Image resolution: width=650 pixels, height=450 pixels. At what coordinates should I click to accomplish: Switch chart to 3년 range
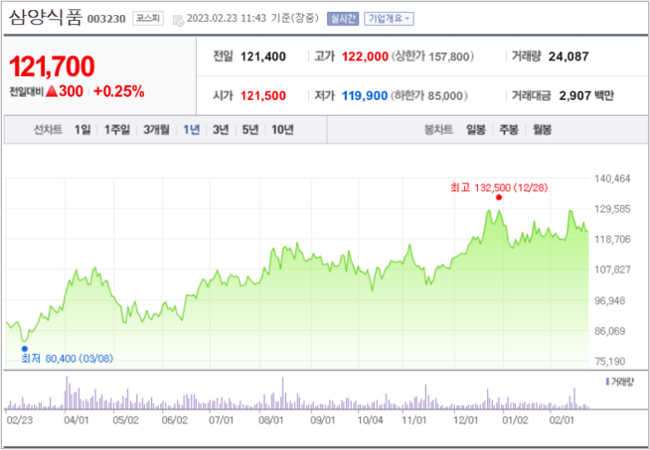click(x=221, y=130)
